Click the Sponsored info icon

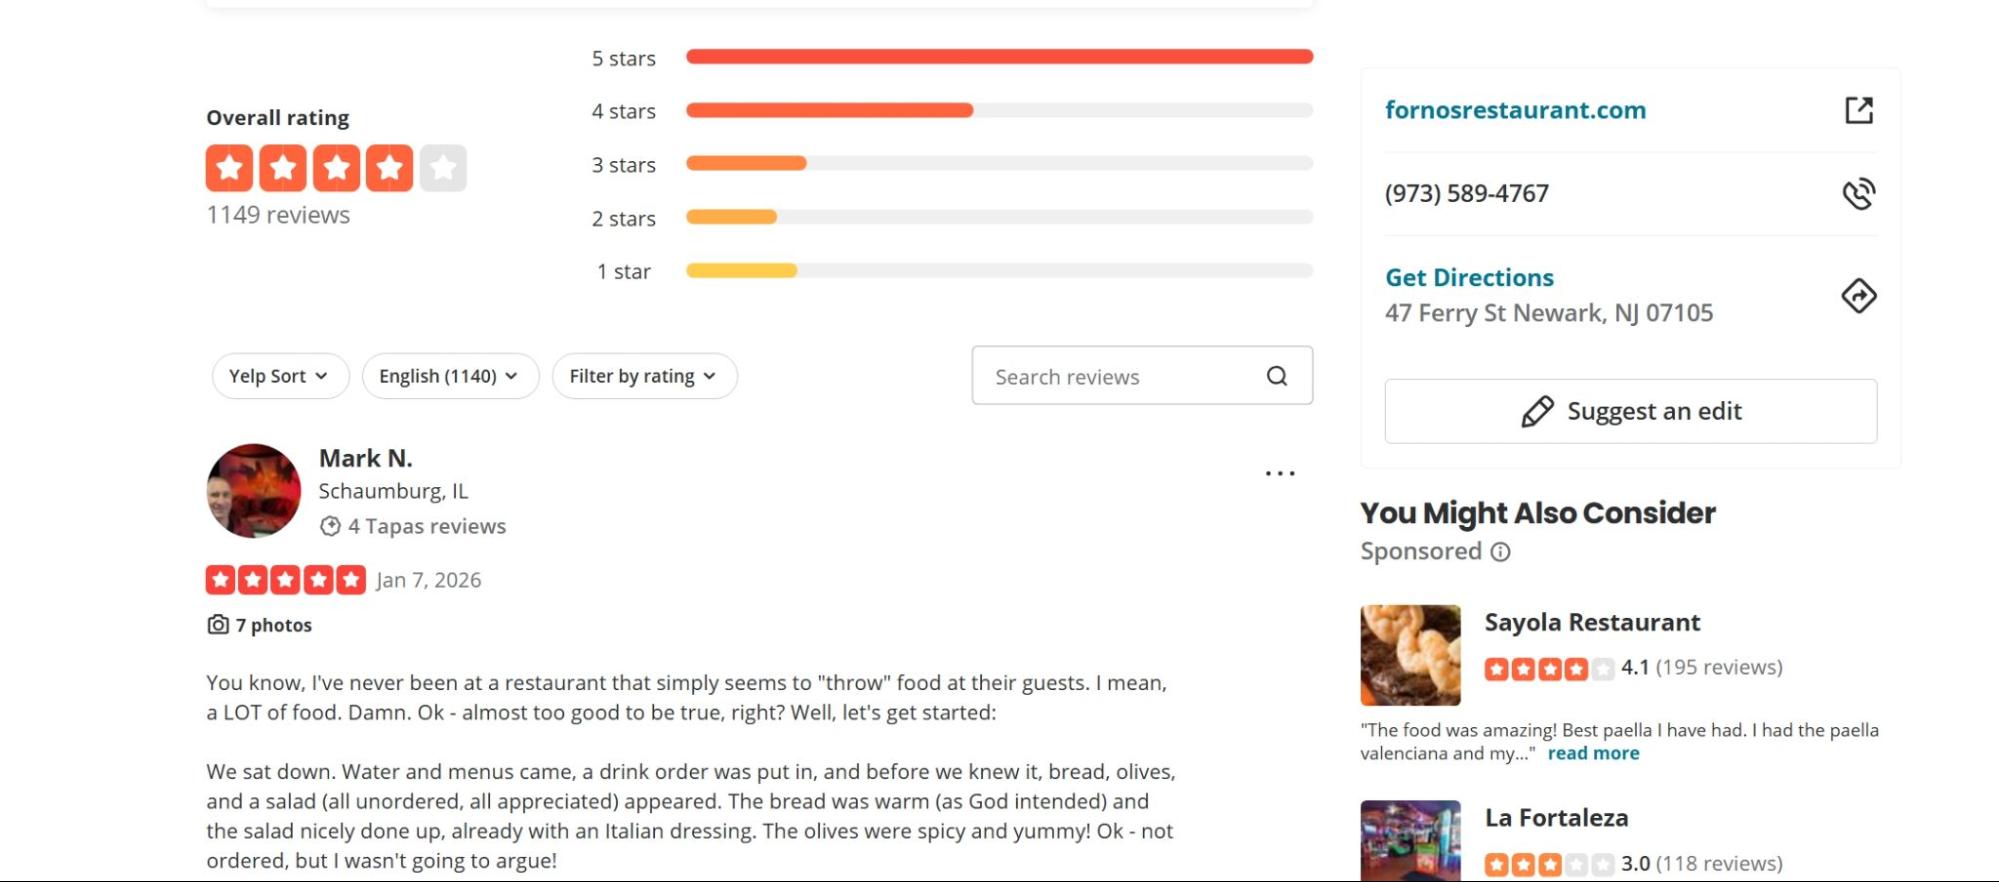1500,552
